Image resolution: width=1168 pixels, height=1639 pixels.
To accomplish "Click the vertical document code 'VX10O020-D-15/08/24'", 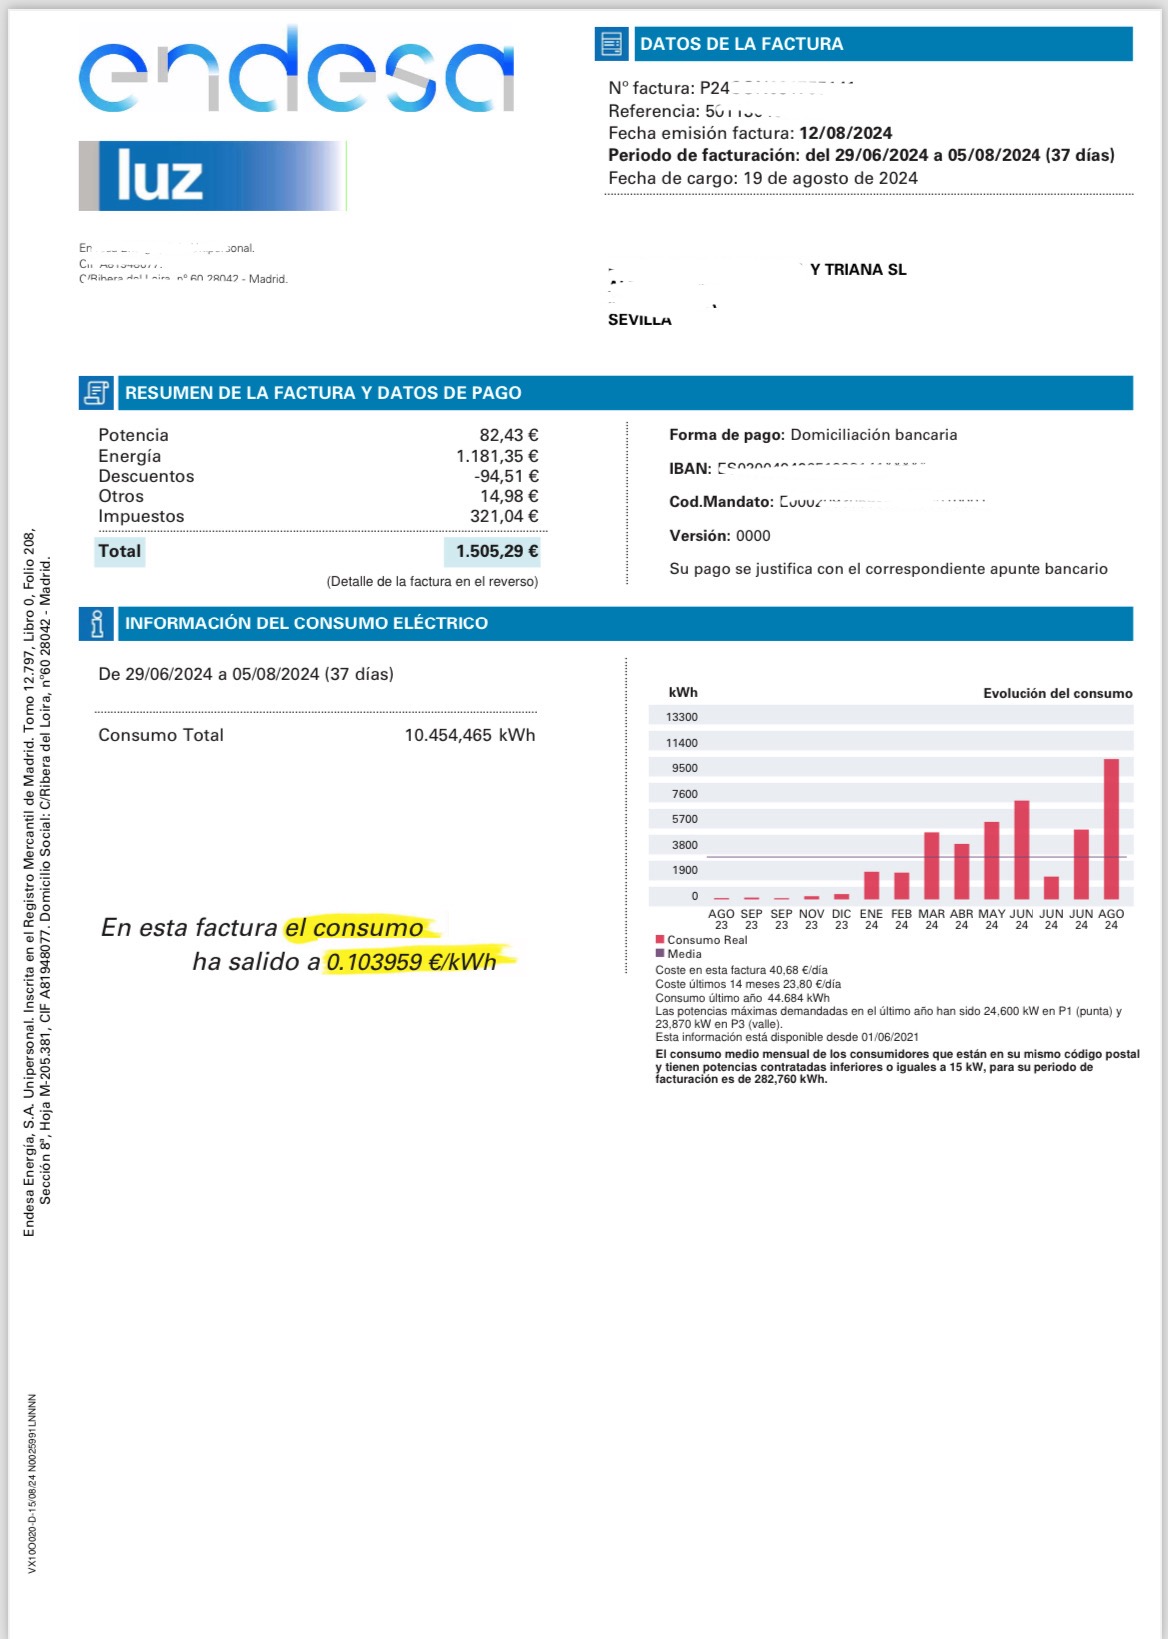I will (32, 1484).
